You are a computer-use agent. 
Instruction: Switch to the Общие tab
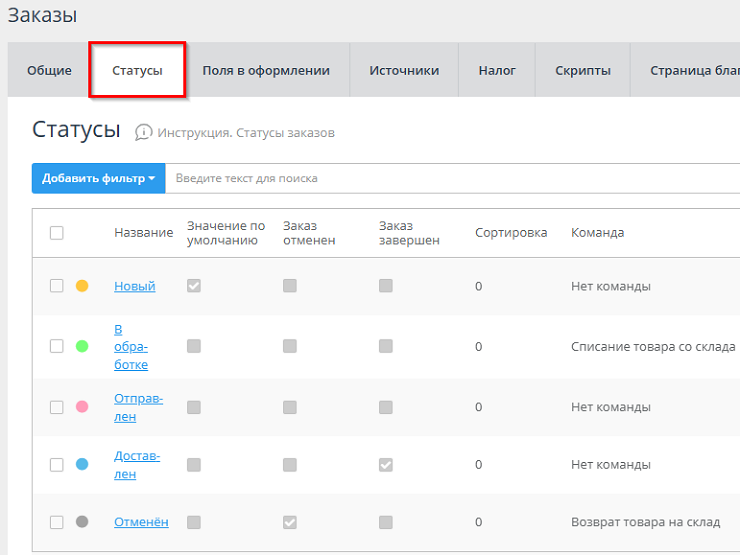[49, 70]
